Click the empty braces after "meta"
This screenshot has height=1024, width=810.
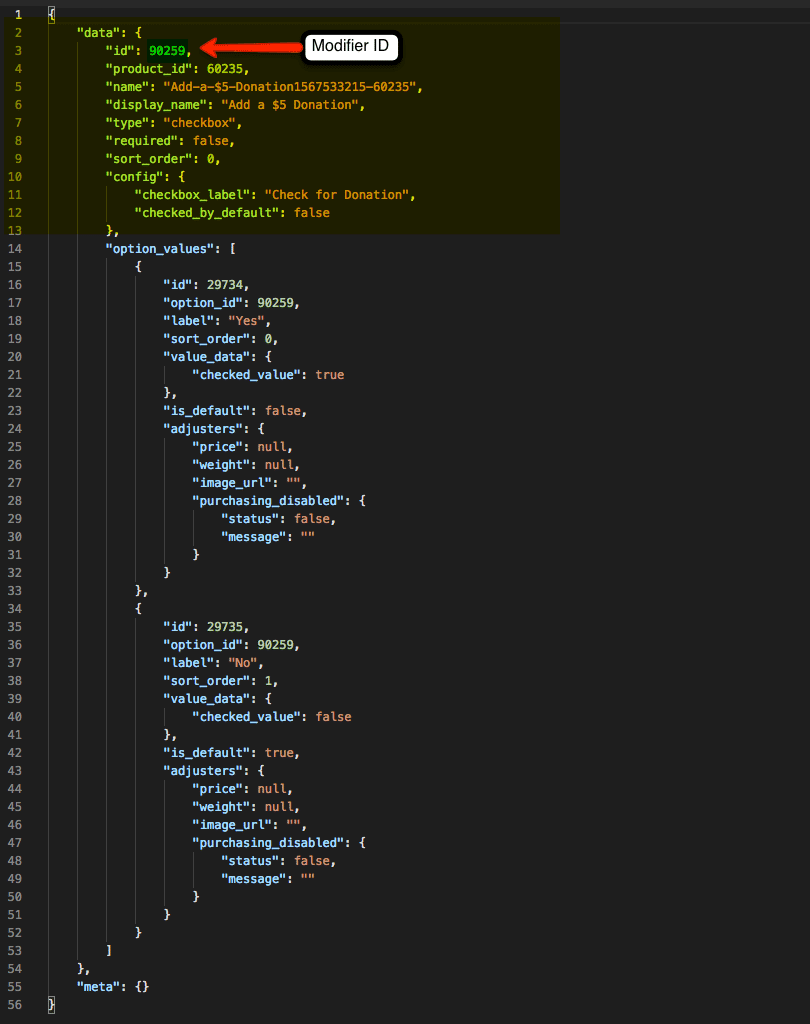click(142, 987)
